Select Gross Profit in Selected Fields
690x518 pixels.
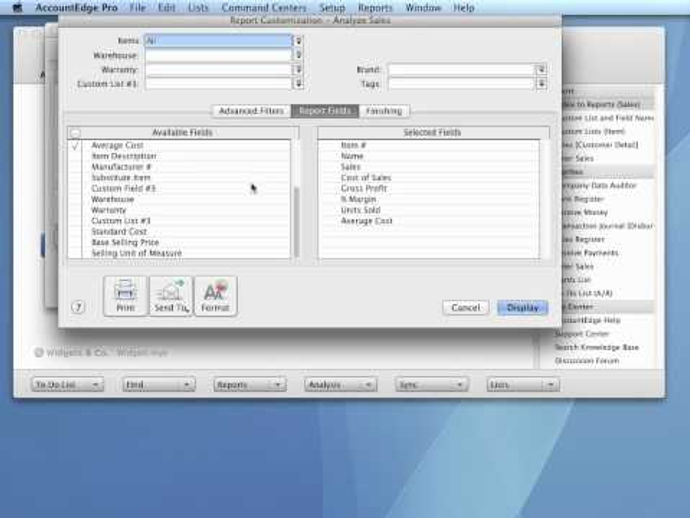point(363,188)
